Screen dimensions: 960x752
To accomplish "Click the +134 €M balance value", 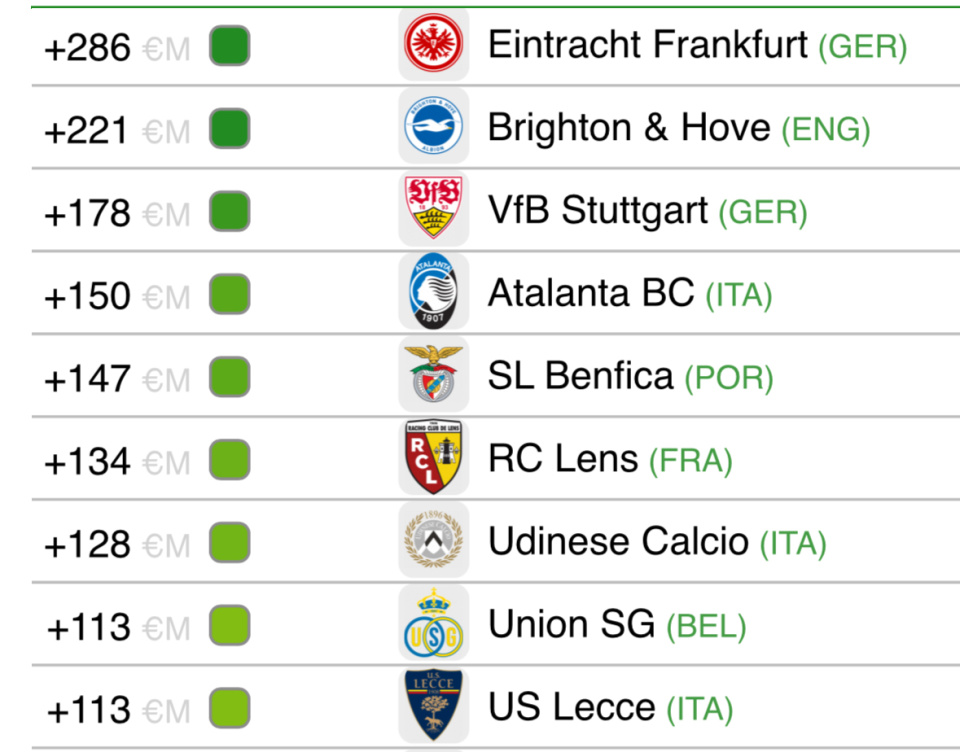I will point(116,462).
